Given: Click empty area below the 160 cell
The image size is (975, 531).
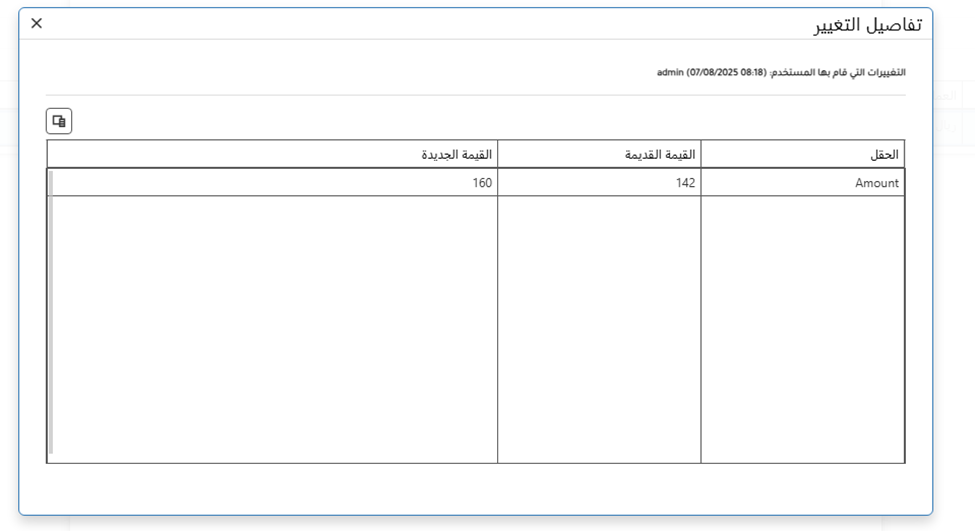Looking at the screenshot, I should 275,328.
